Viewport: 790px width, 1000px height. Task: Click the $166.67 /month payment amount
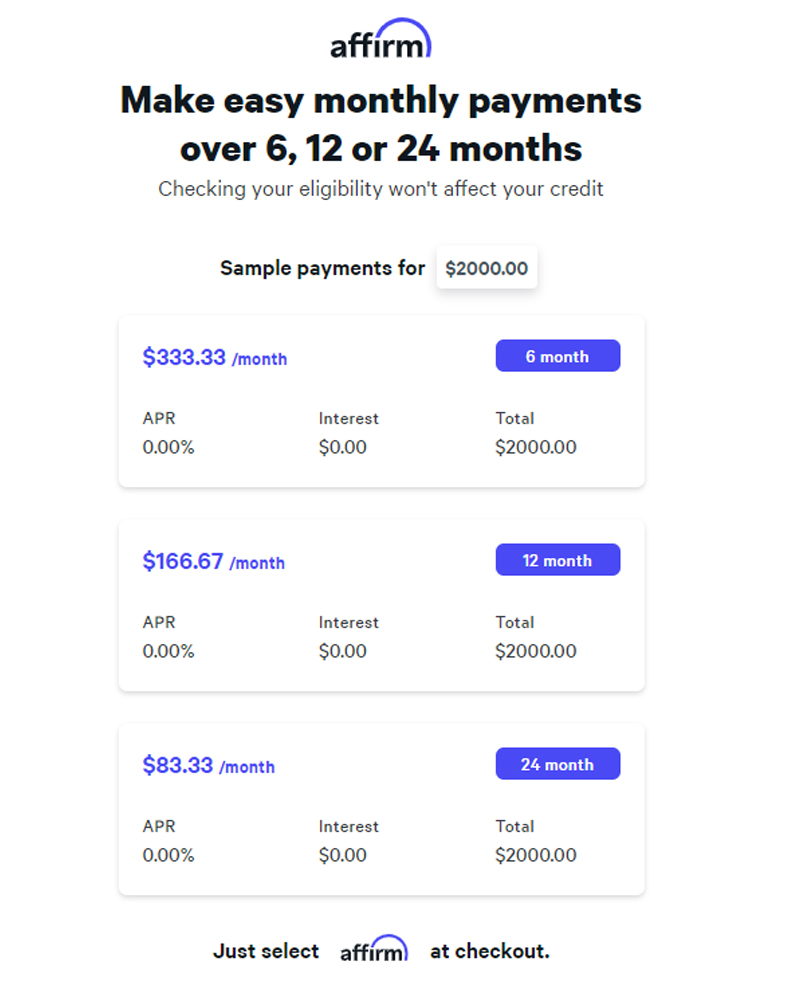(213, 562)
